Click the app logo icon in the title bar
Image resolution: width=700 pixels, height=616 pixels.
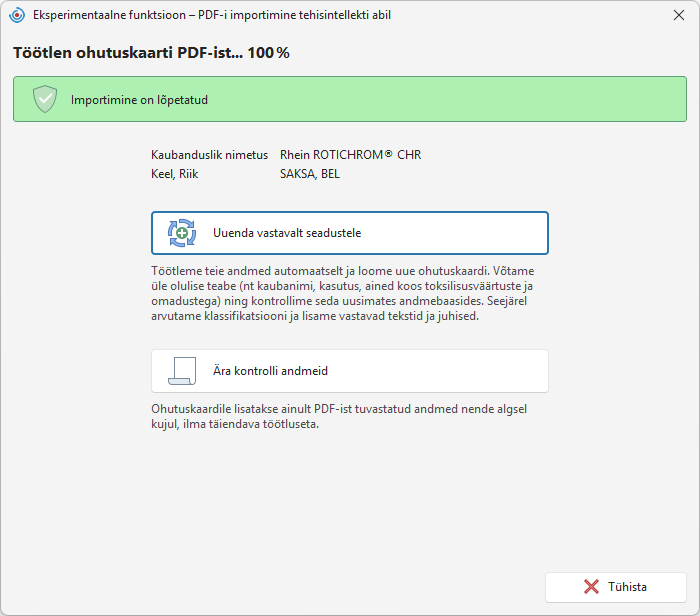point(17,15)
